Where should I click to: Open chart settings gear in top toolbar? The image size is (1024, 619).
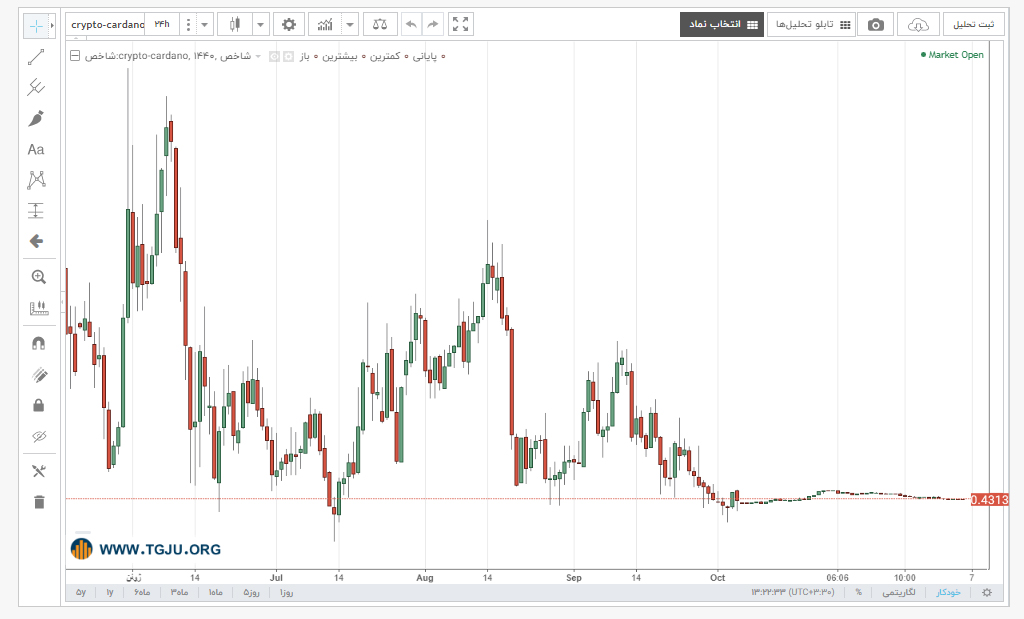(x=289, y=25)
